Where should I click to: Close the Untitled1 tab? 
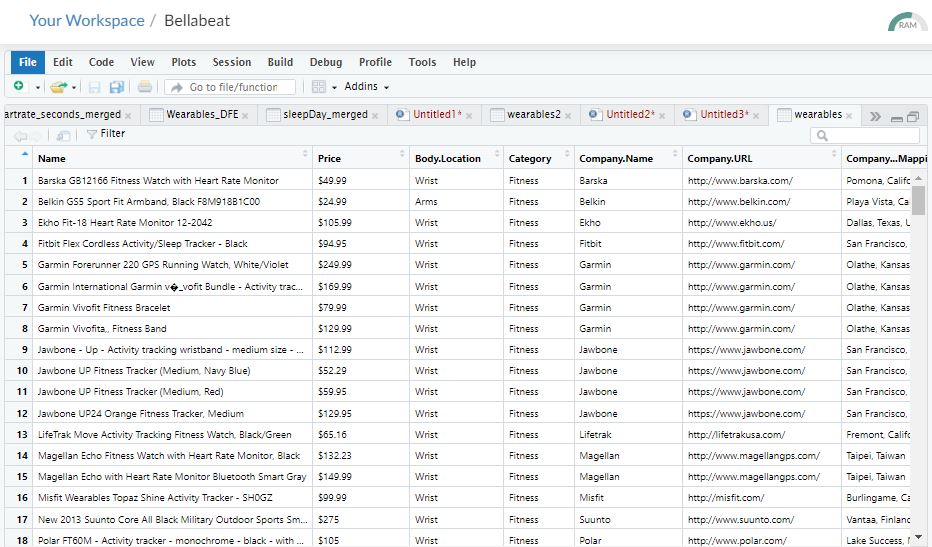(469, 116)
